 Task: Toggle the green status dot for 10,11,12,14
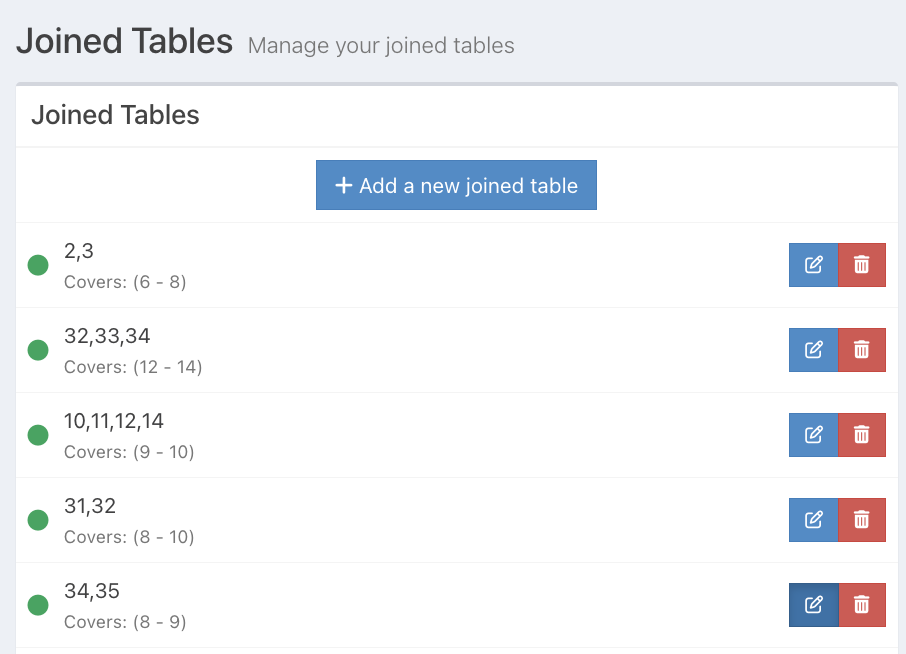coord(38,435)
